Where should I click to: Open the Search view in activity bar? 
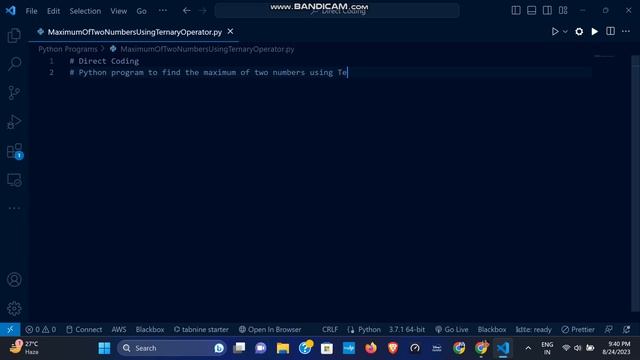pyautogui.click(x=14, y=64)
